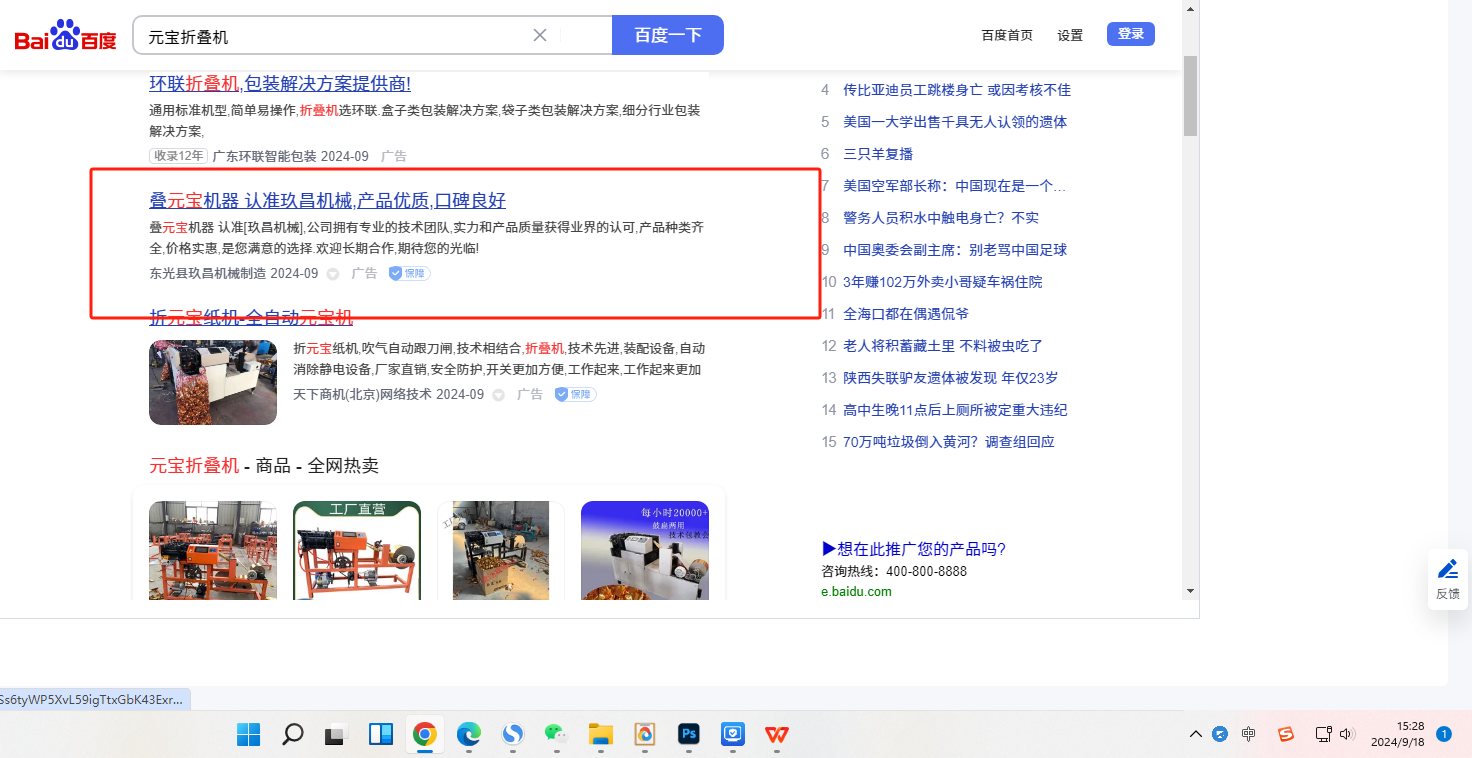Show hidden system tray icons
The width and height of the screenshot is (1472, 758).
(1195, 735)
